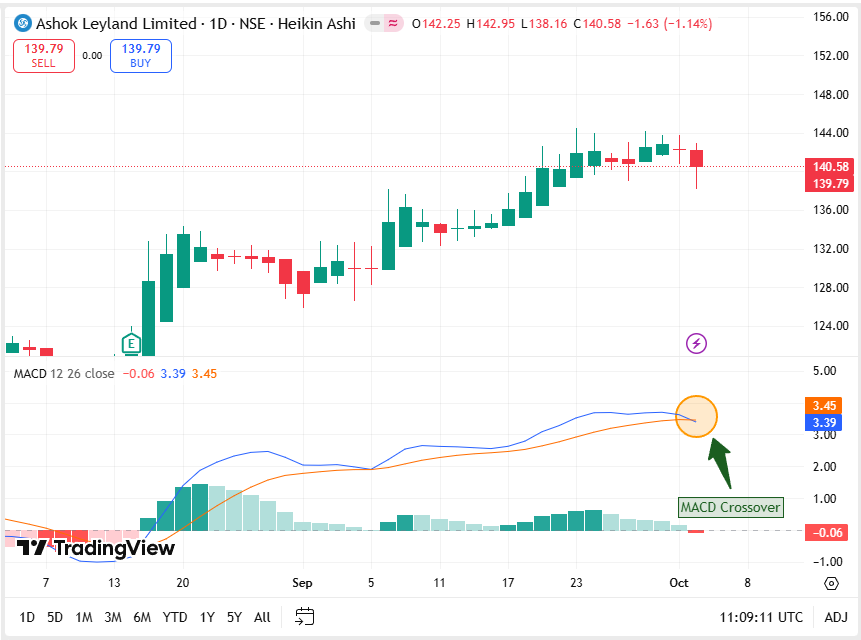
Task: Click the orange circle highlighting the crossover
Action: [x=697, y=417]
